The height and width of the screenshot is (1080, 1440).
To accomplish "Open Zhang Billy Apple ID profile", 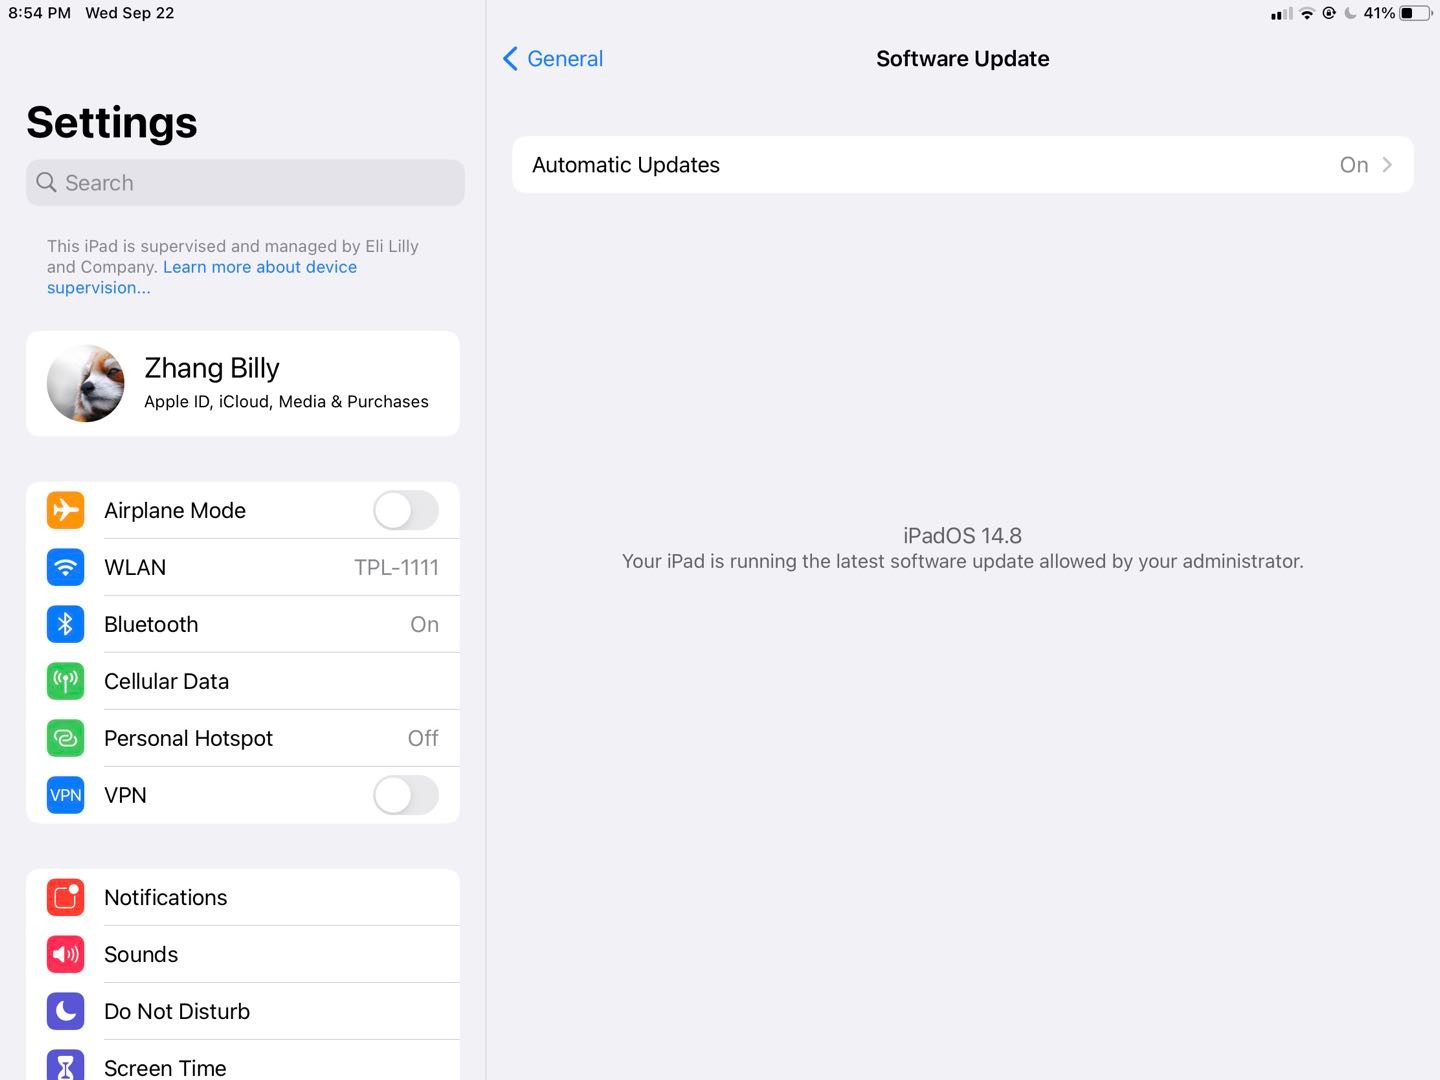I will click(243, 384).
